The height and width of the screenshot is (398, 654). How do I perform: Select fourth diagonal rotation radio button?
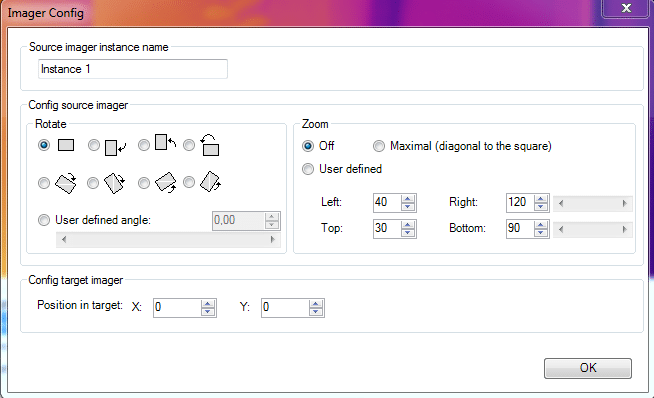189,182
